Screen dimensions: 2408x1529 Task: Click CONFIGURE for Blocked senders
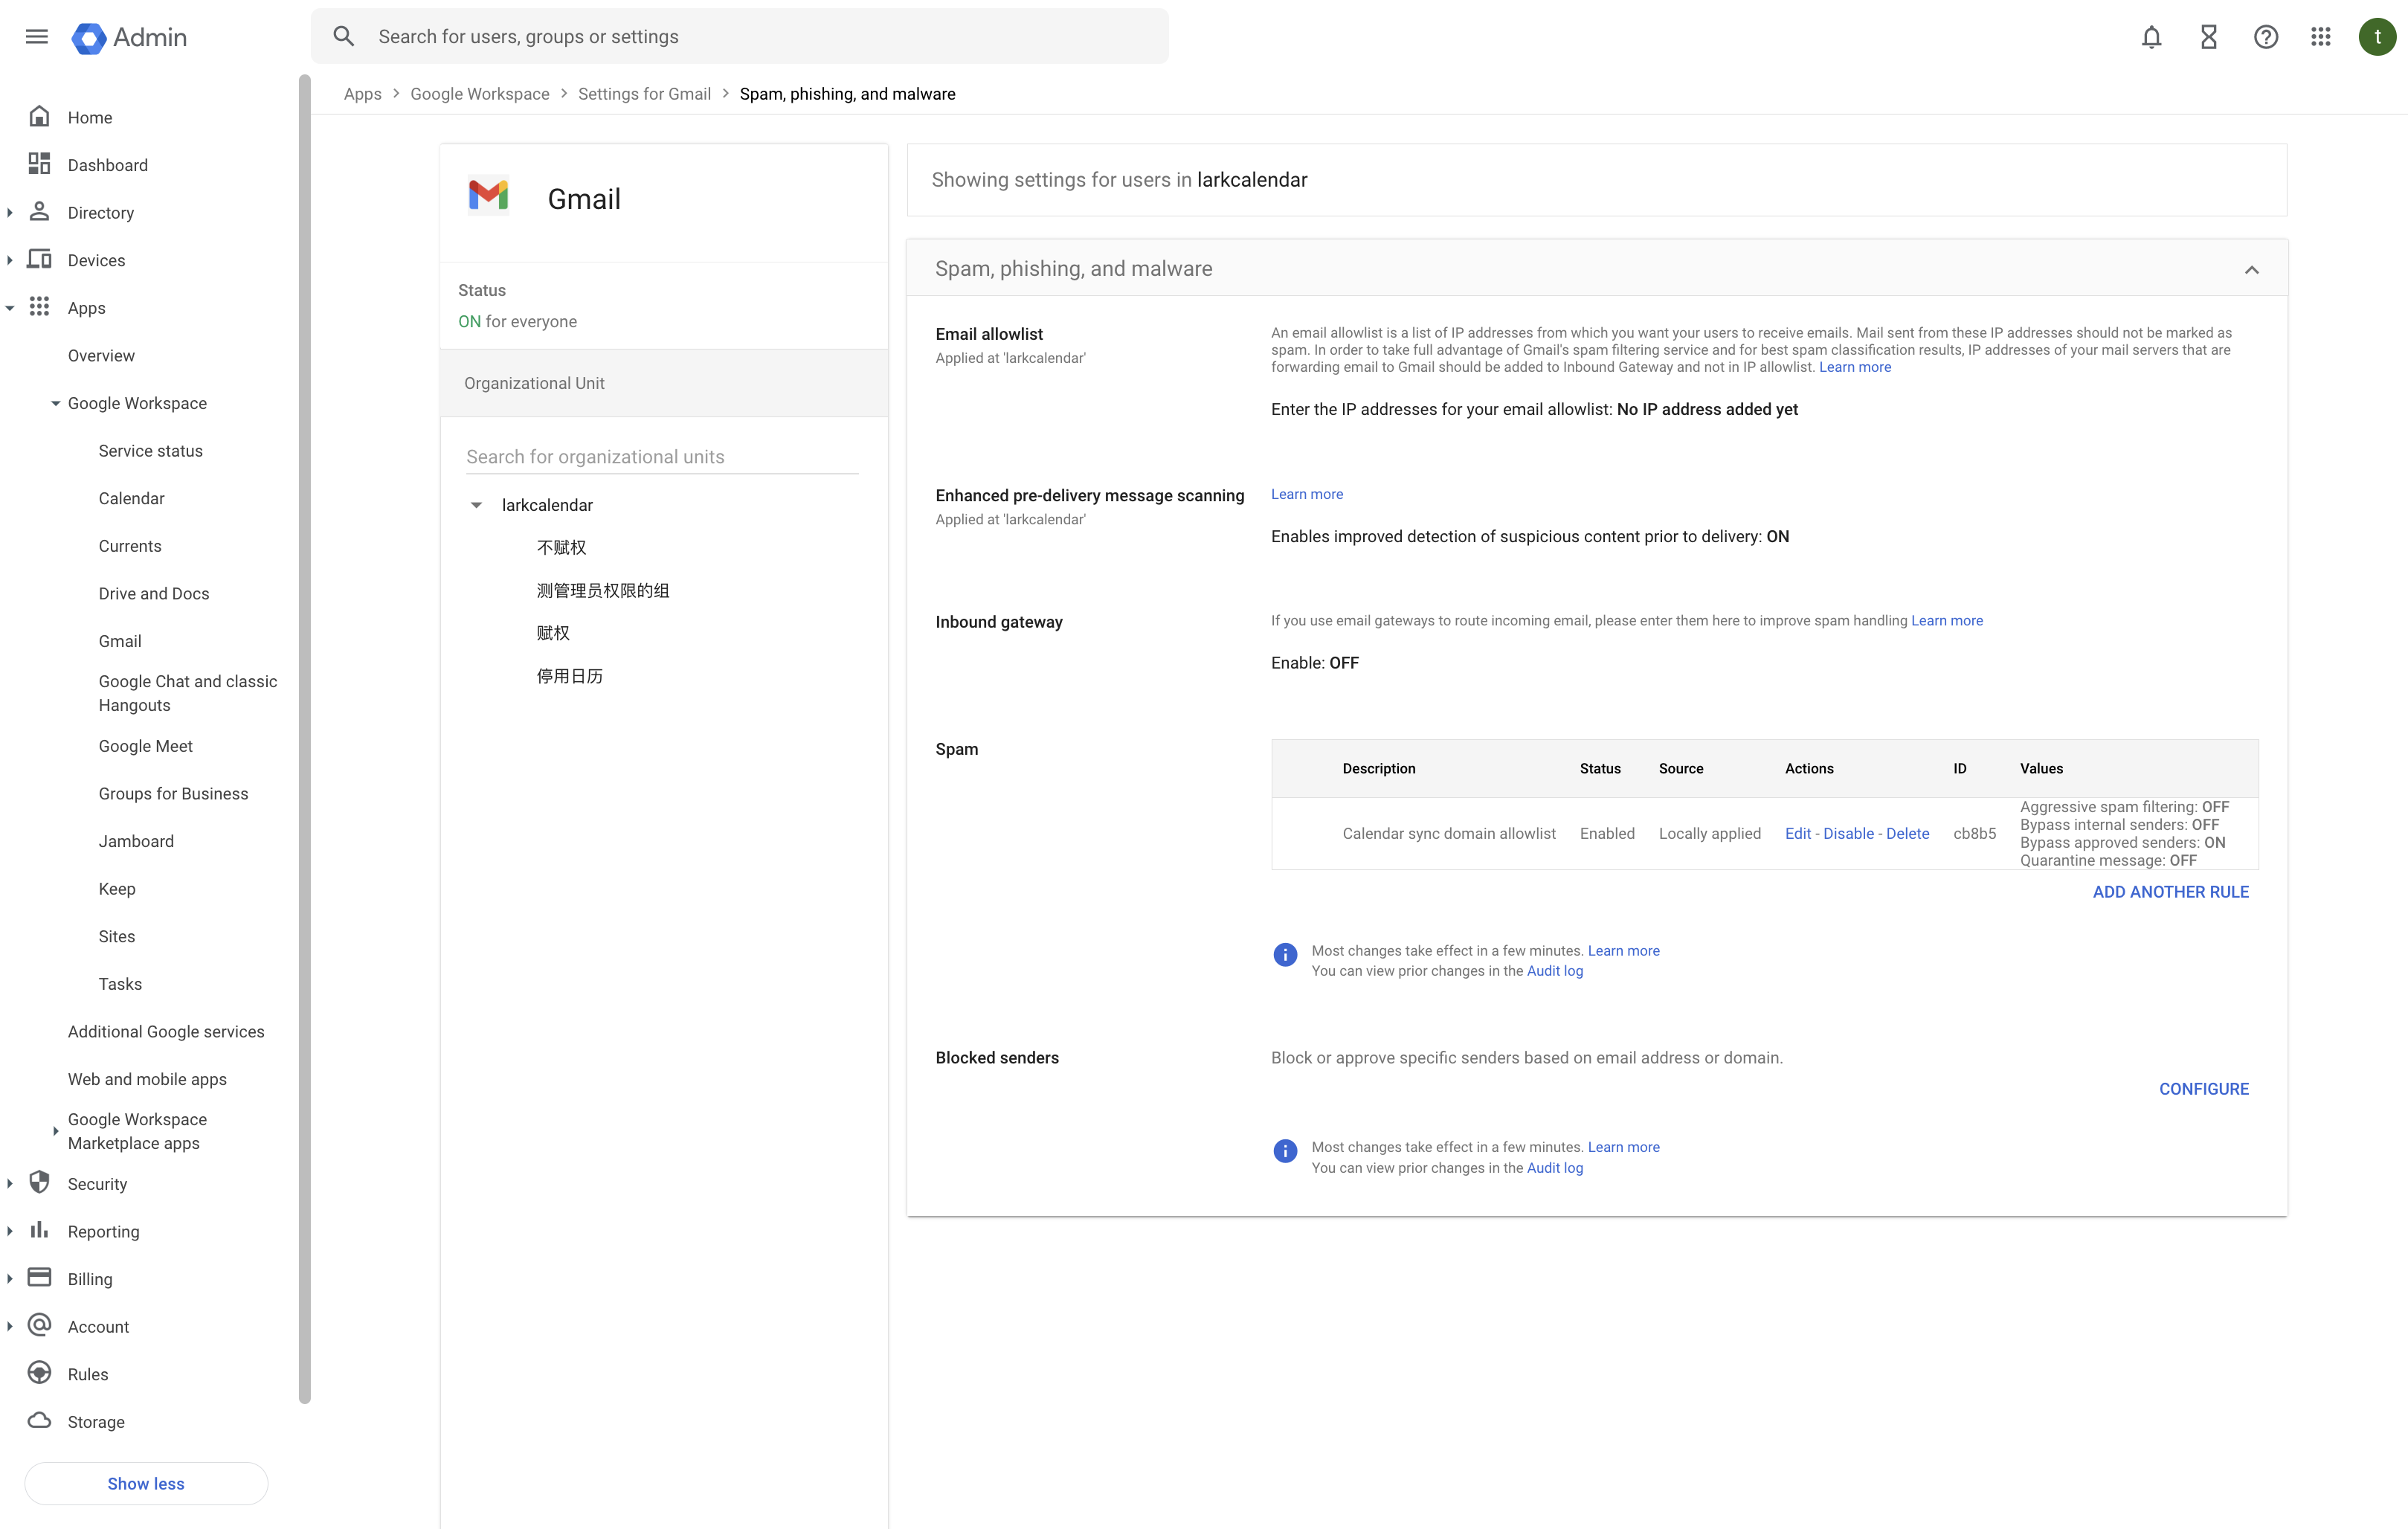pyautogui.click(x=2203, y=1089)
